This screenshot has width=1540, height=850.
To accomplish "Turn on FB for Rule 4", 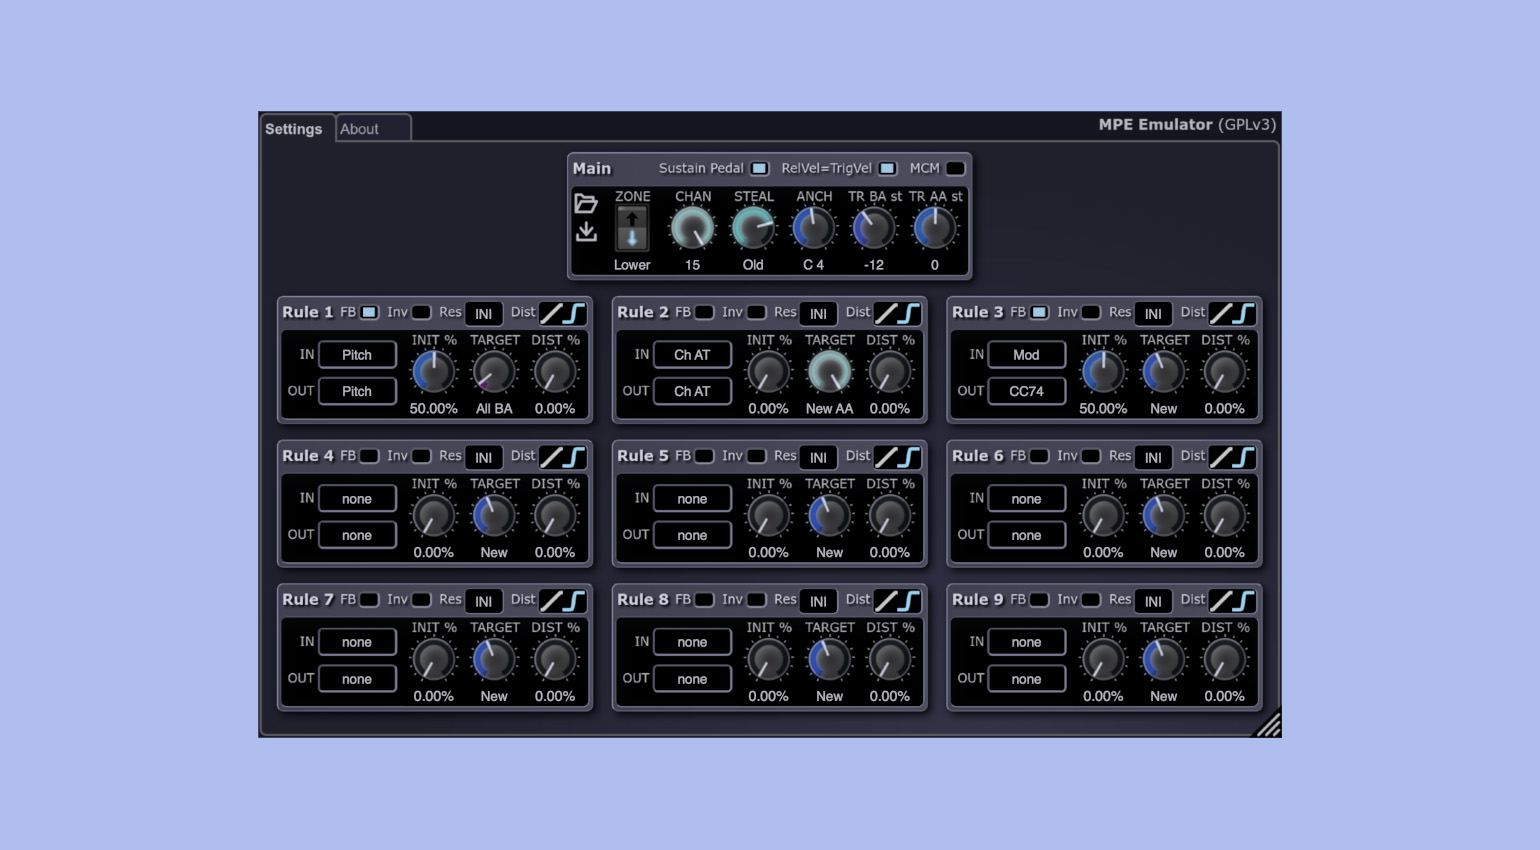I will click(369, 456).
